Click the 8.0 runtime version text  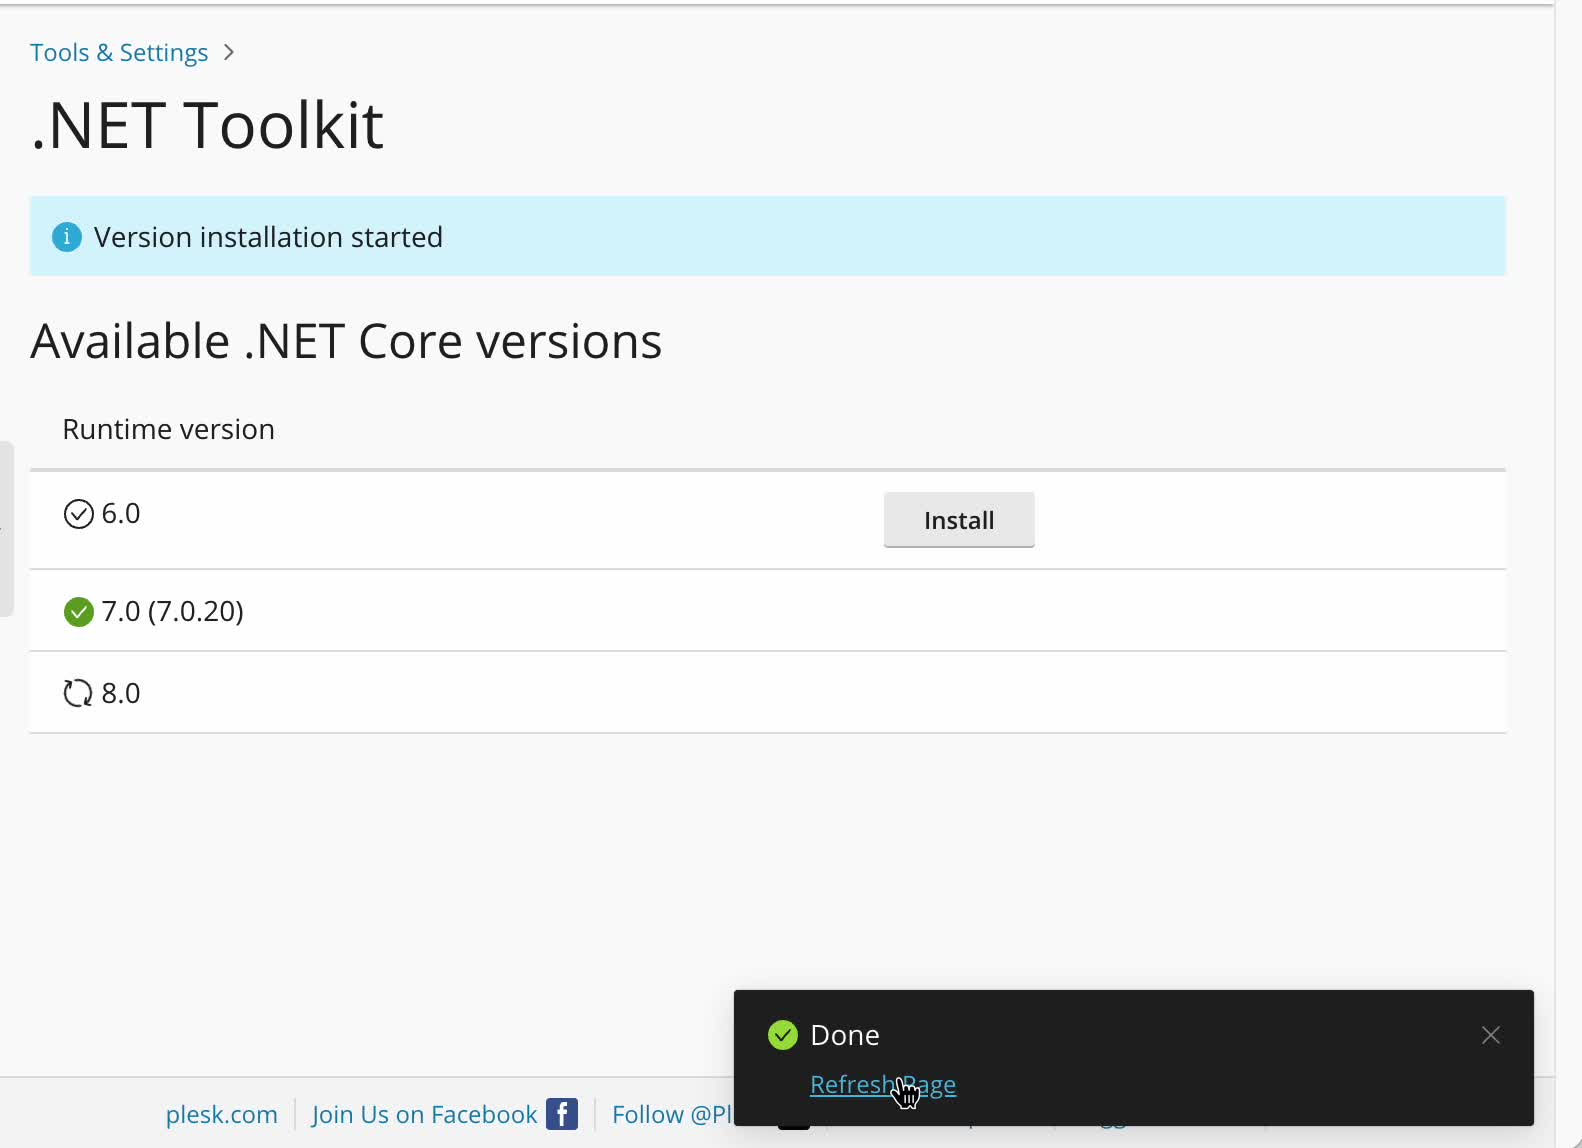121,693
